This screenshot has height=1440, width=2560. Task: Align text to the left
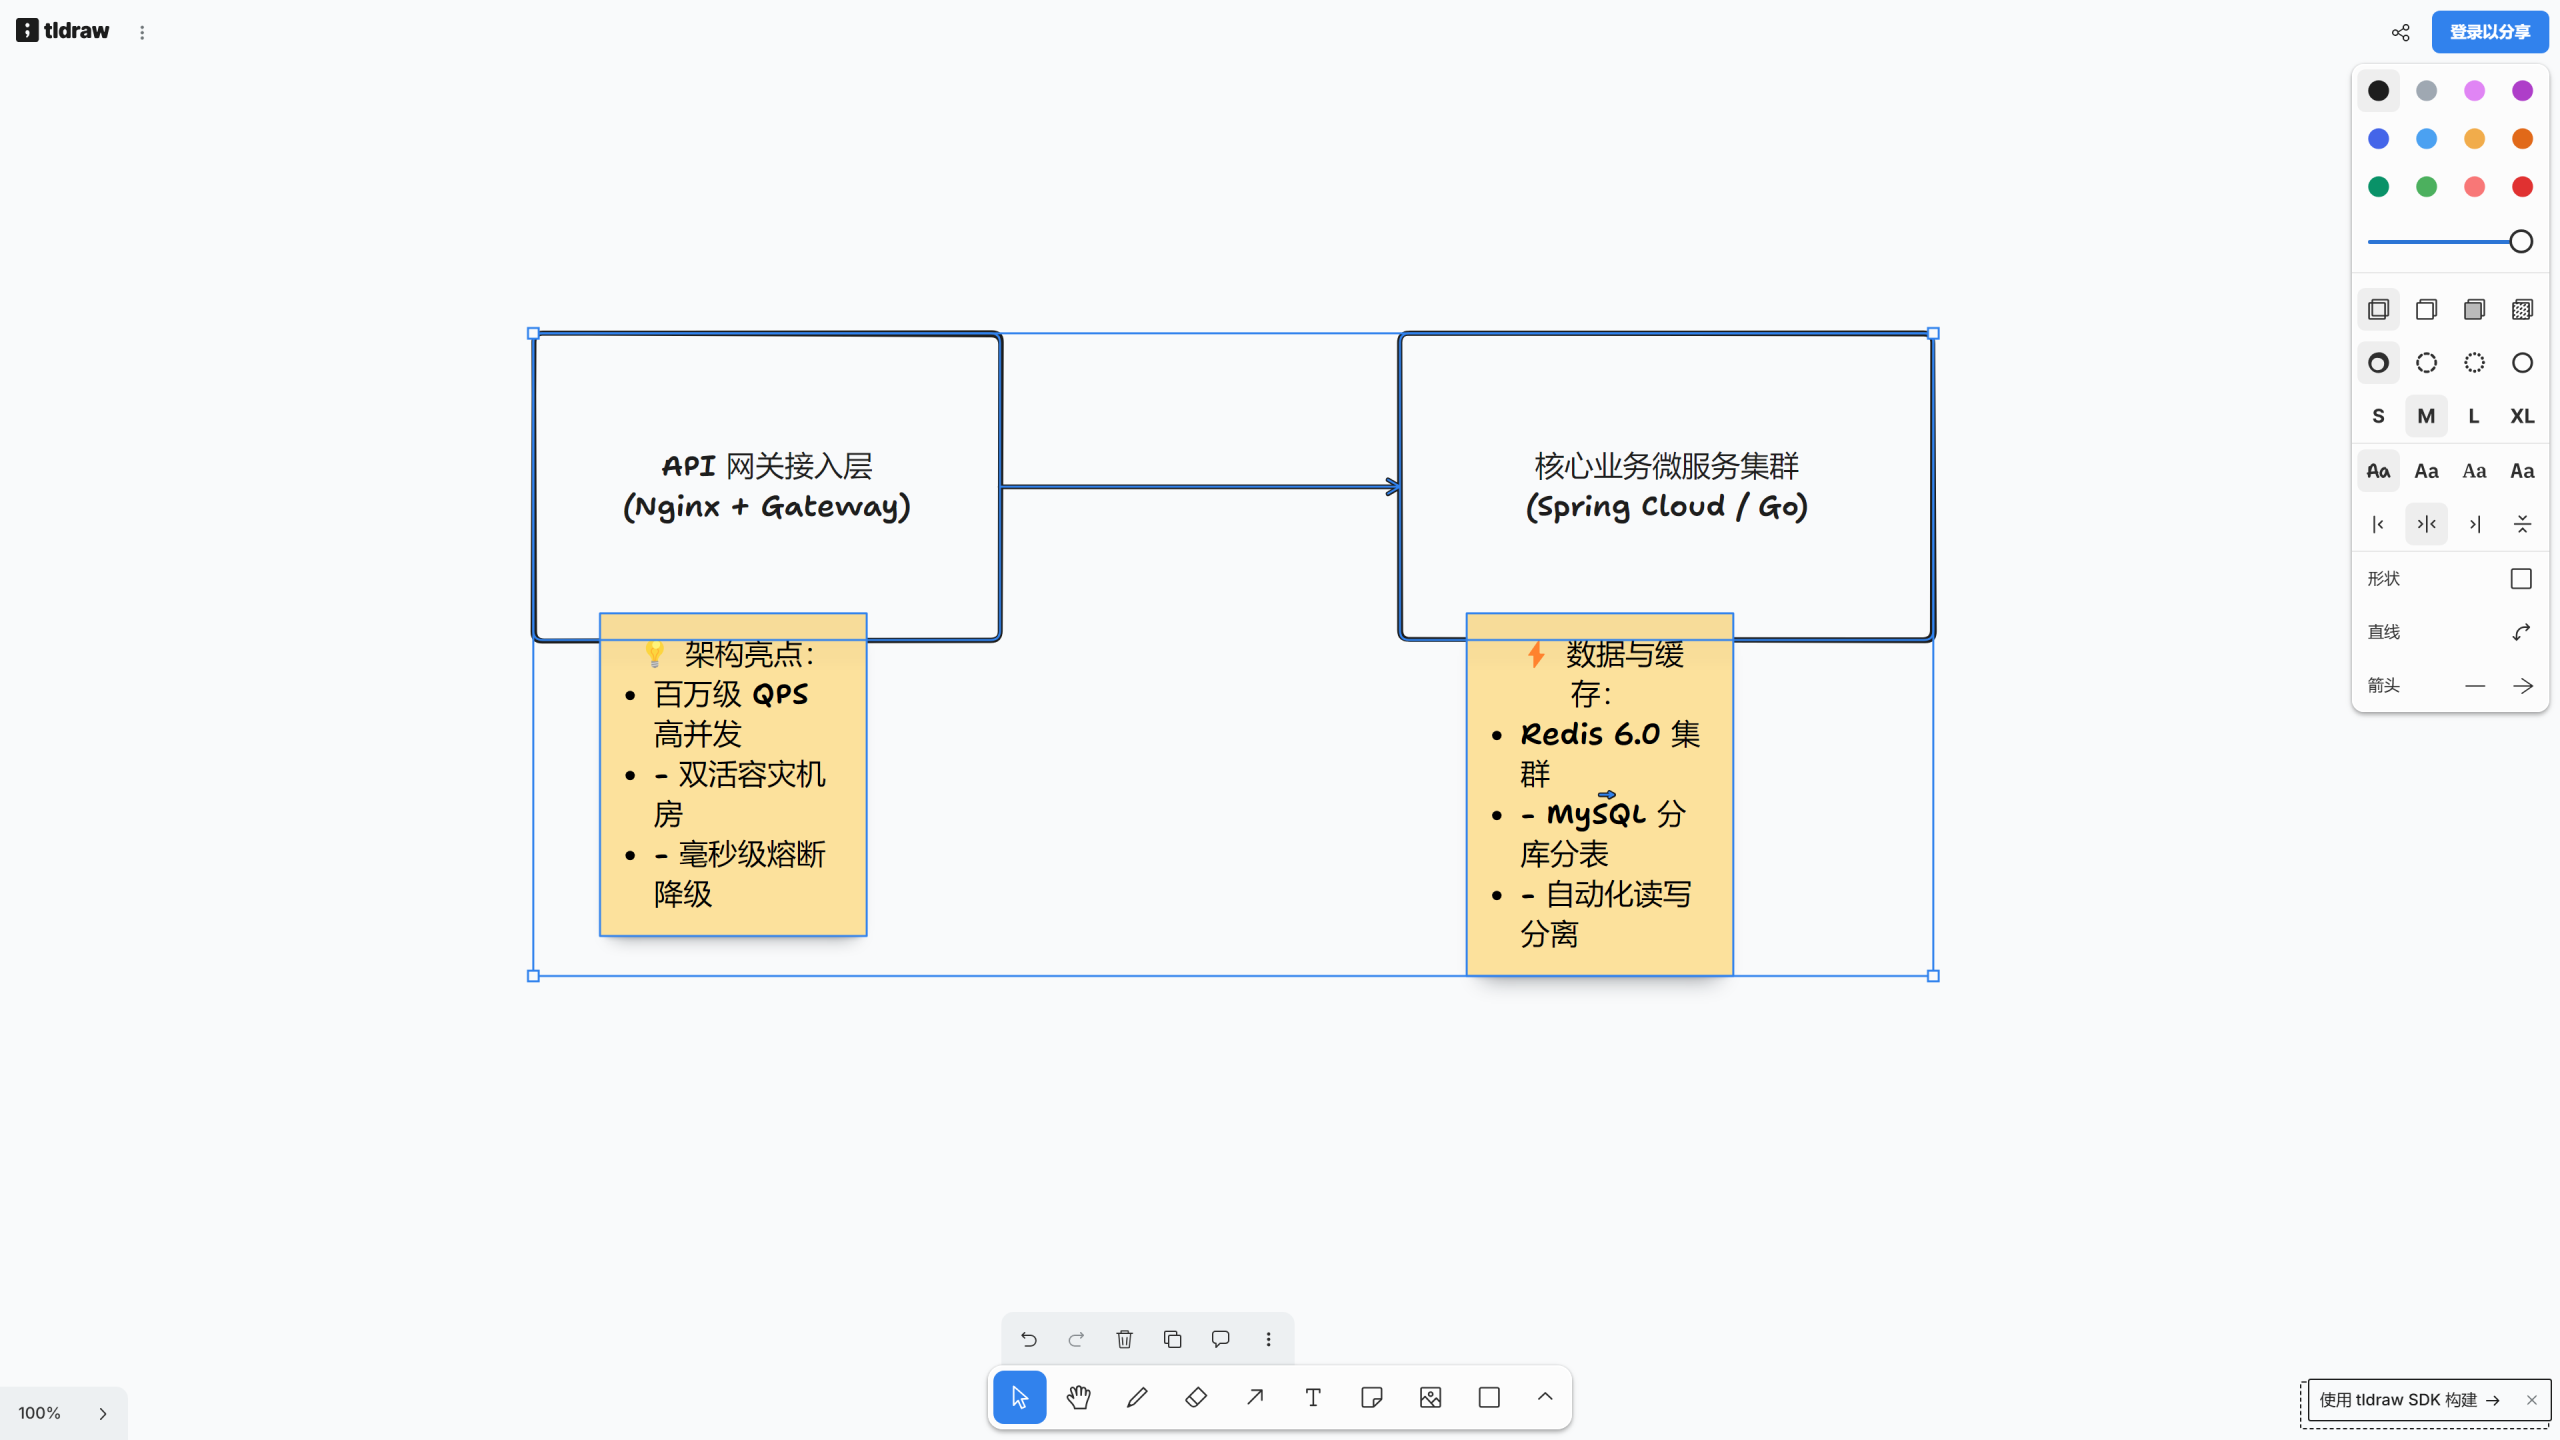2378,524
